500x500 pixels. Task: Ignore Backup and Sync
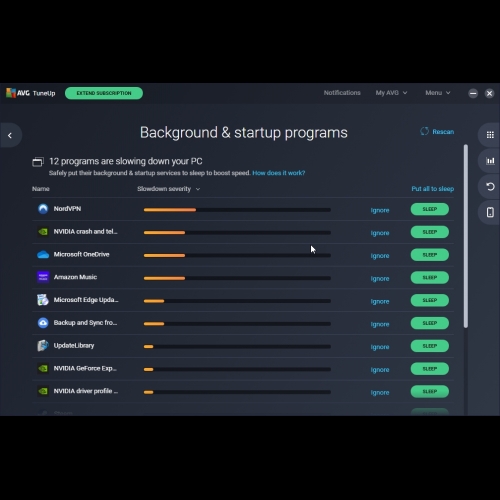coord(380,324)
